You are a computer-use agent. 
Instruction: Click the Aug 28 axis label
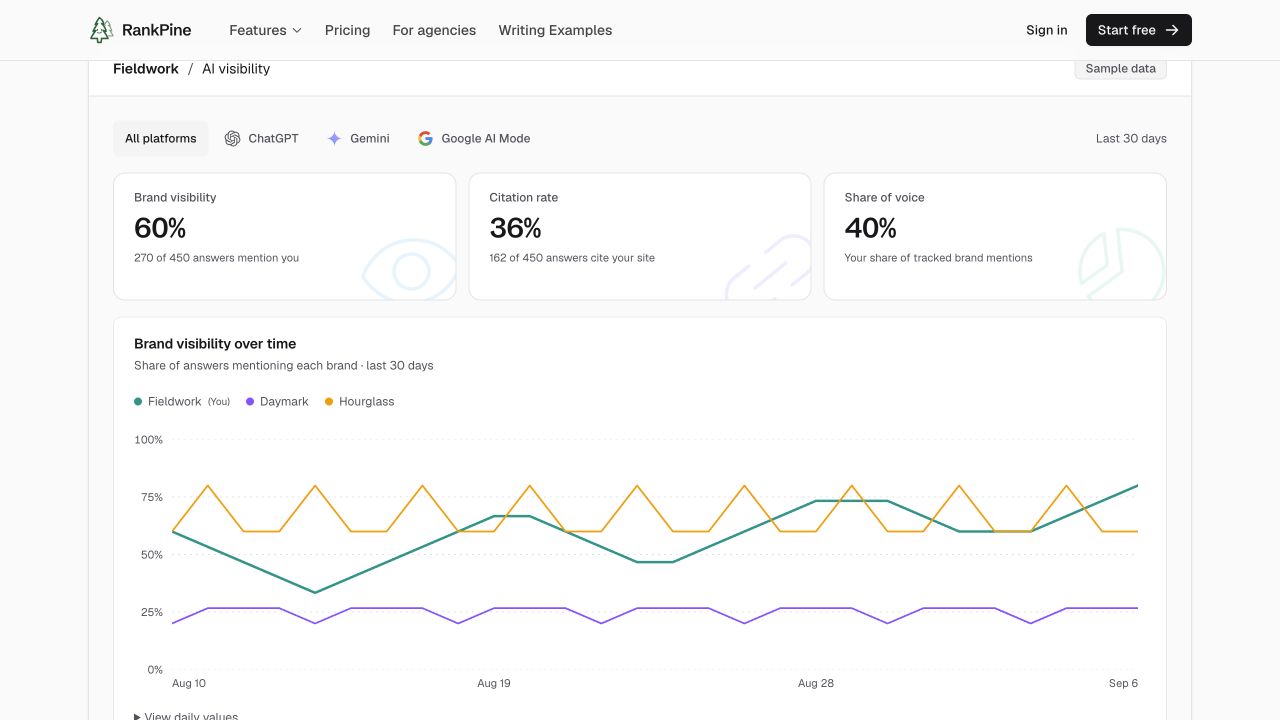pos(816,684)
